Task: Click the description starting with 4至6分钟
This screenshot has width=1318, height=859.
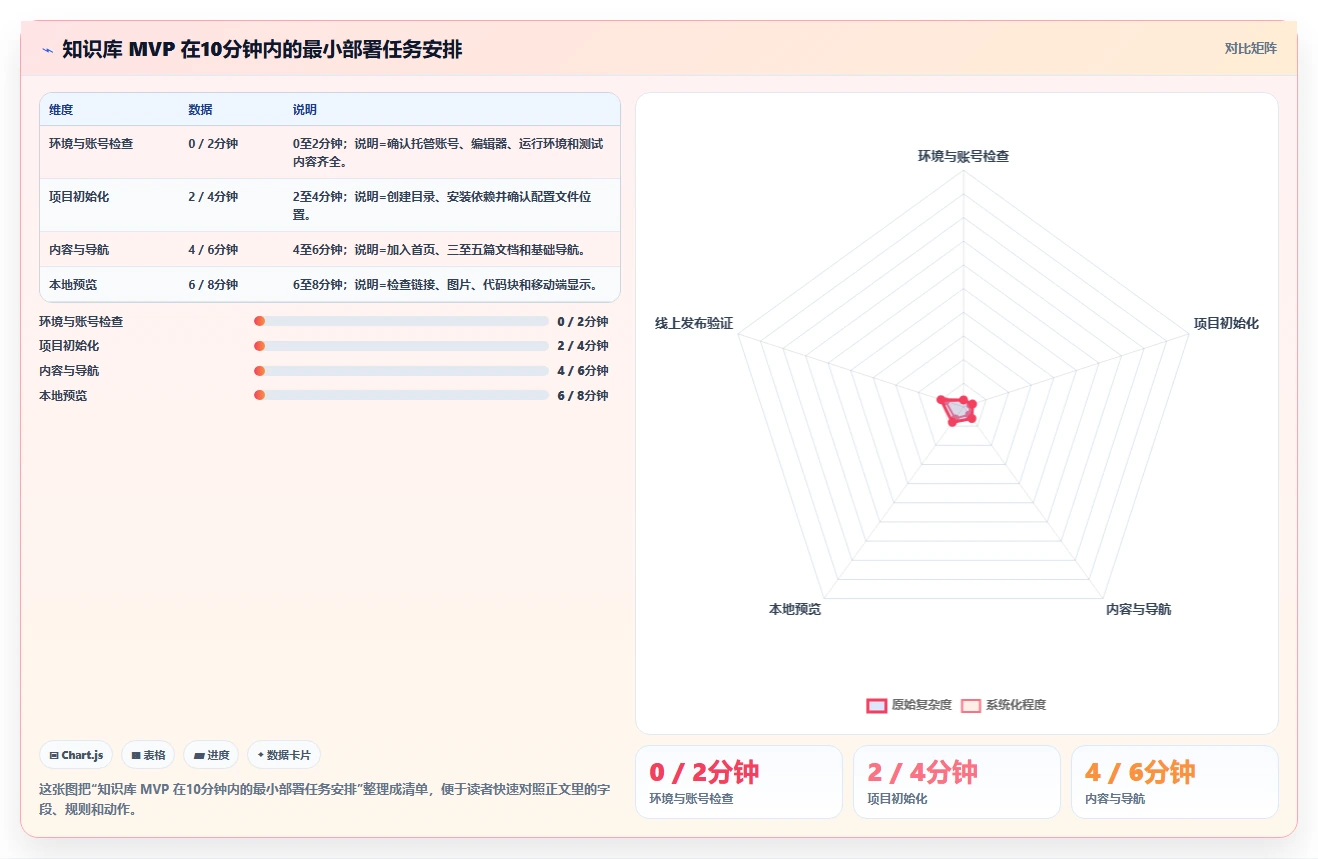Action: [x=439, y=250]
